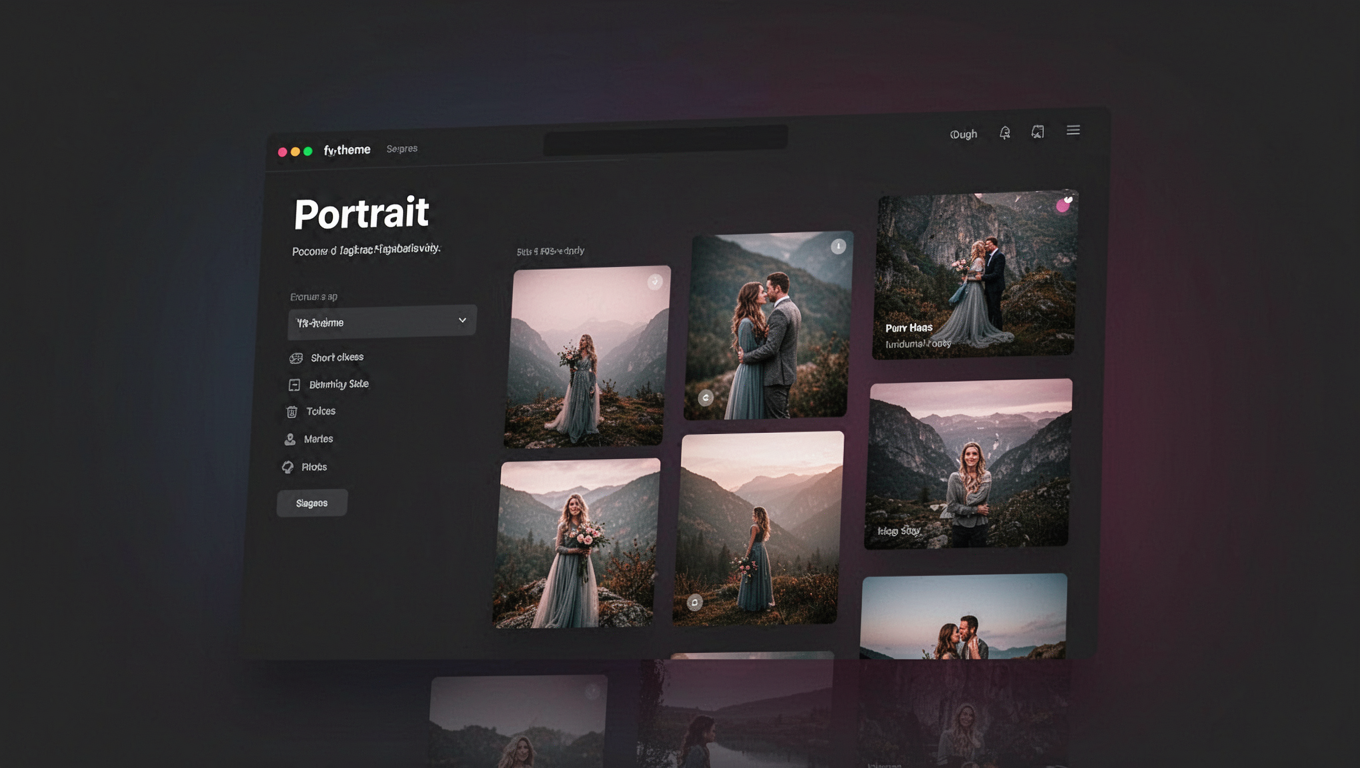
Task: Toggle the circular badge on the bouquet photo
Action: pyautogui.click(x=655, y=282)
